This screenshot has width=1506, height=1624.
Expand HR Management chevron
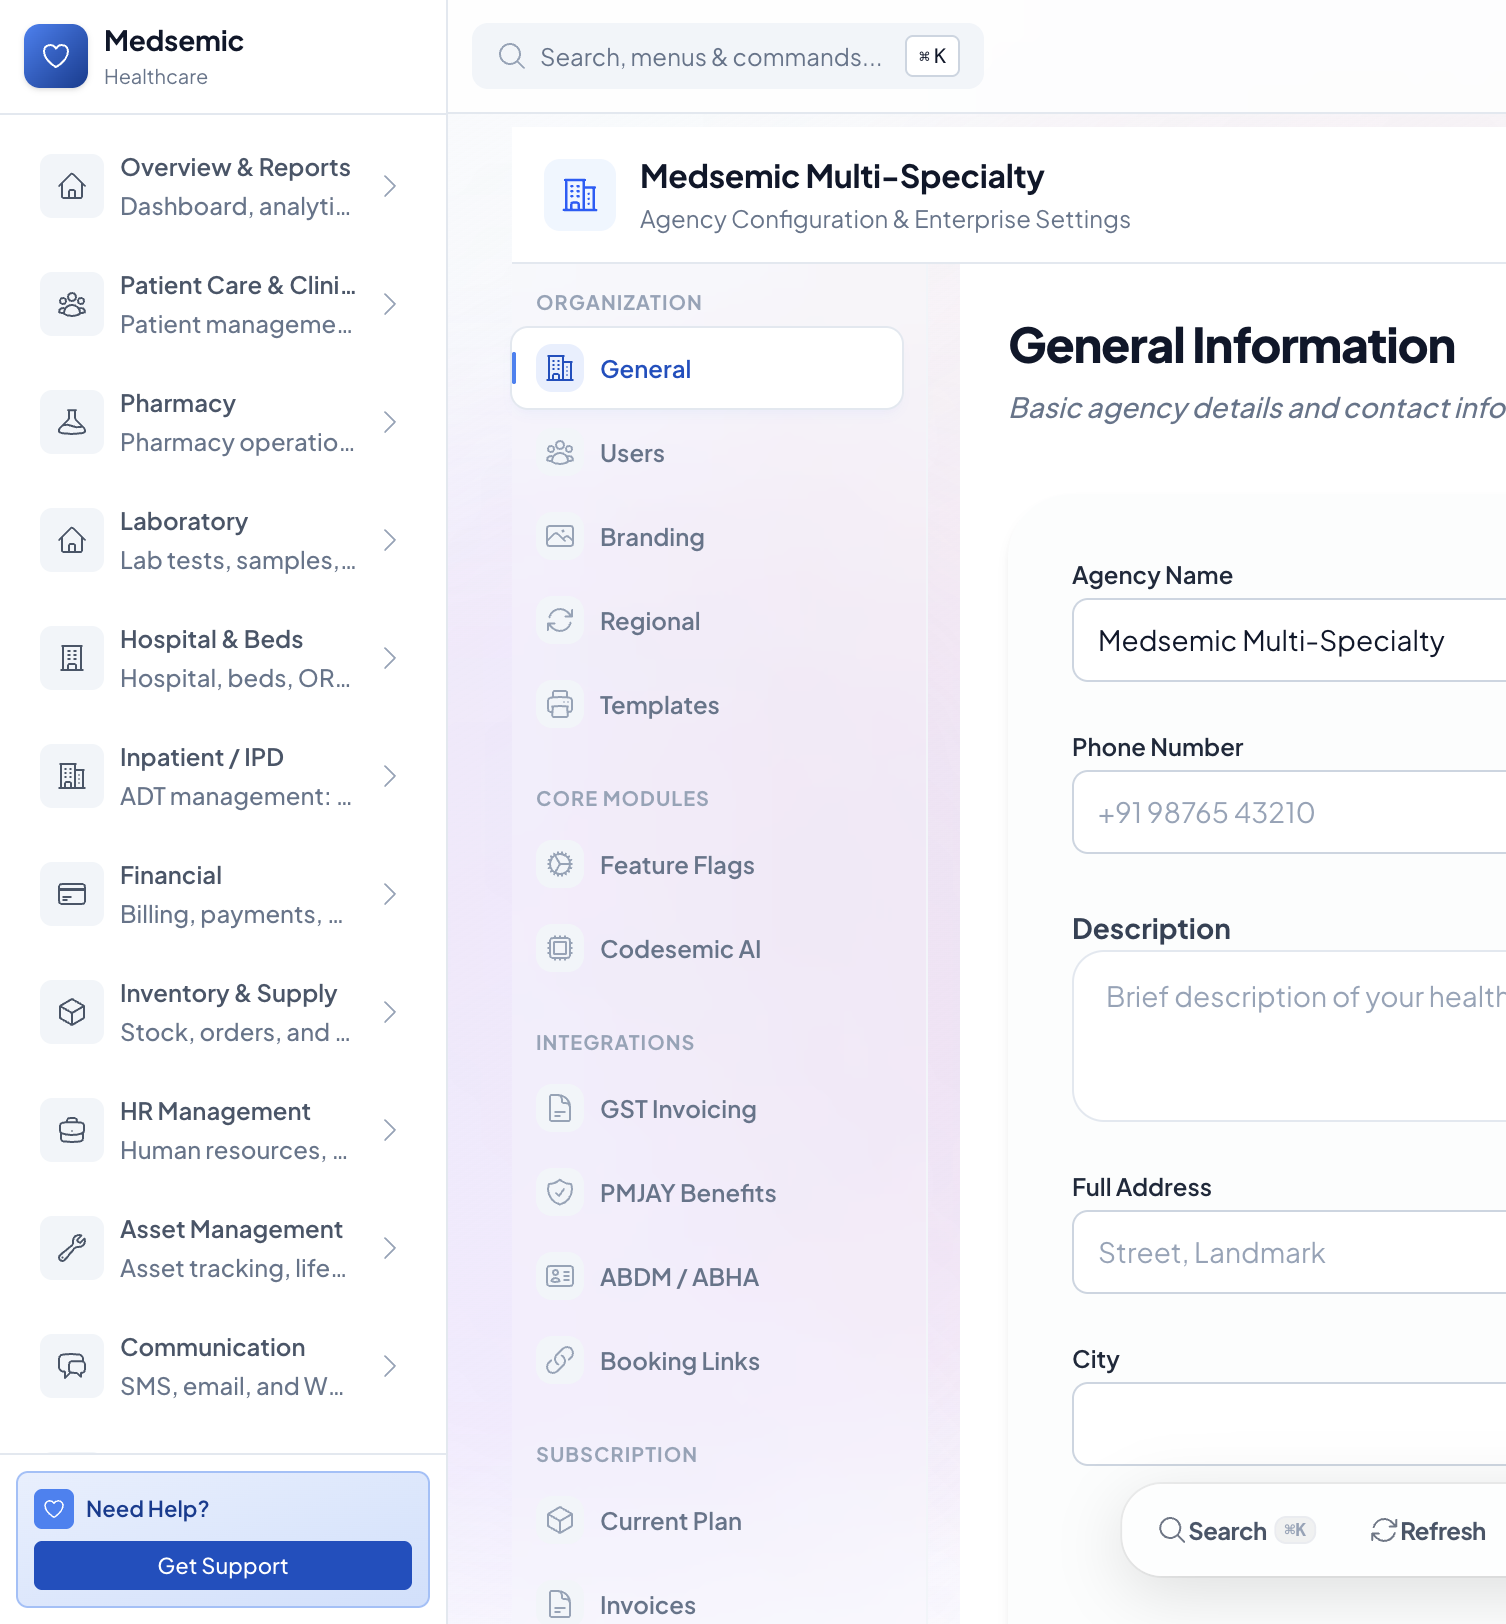coord(390,1130)
